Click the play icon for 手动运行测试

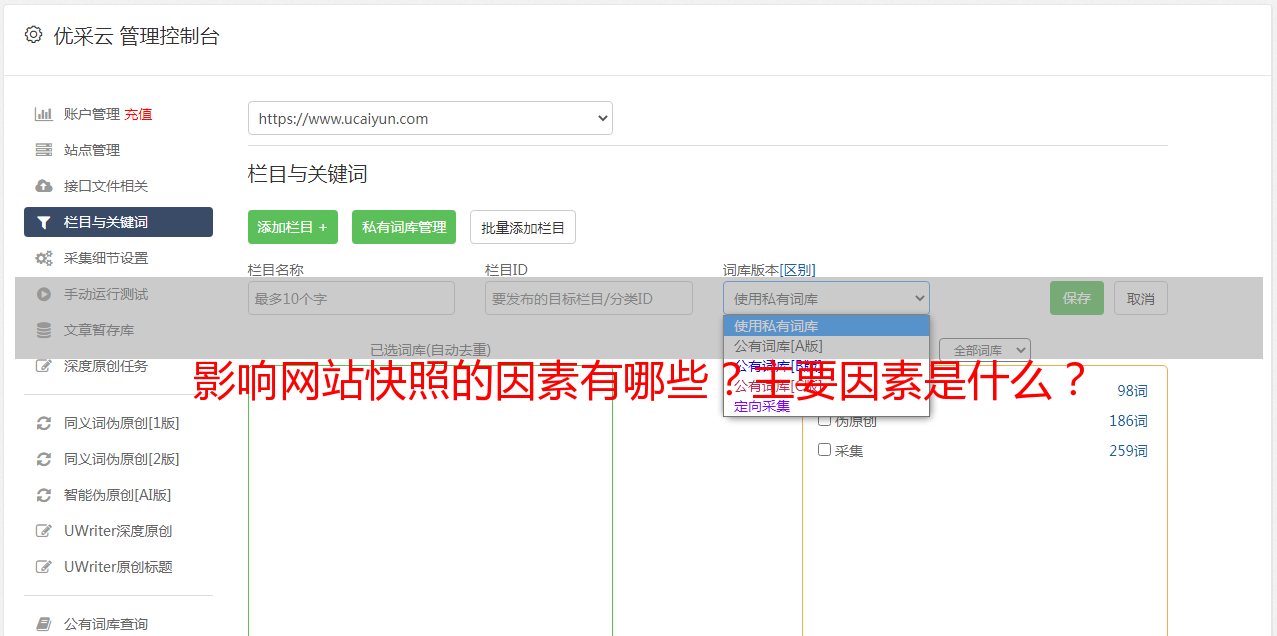point(44,294)
